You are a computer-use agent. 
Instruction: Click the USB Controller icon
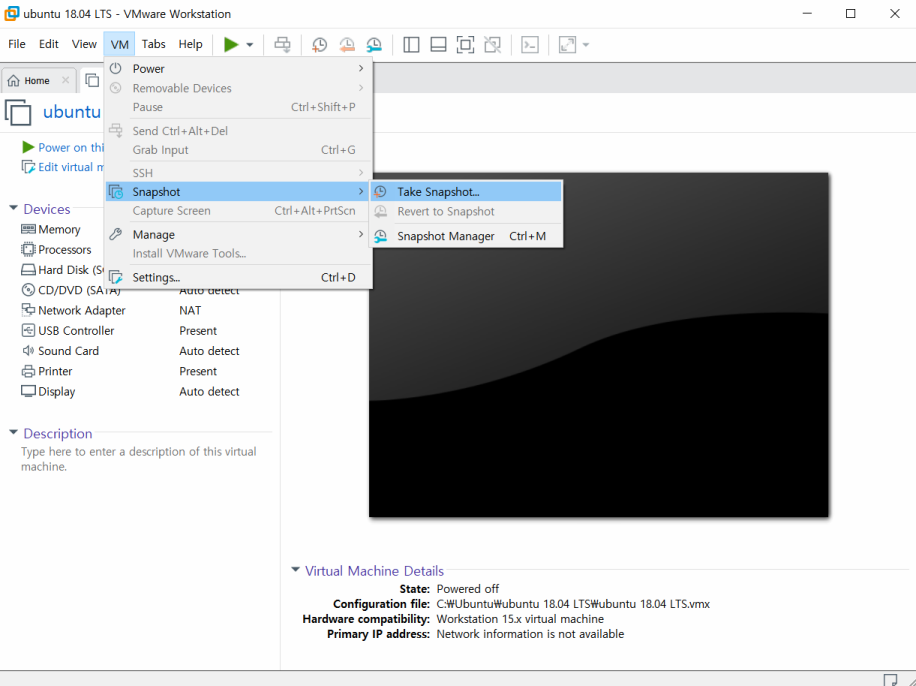click(28, 330)
